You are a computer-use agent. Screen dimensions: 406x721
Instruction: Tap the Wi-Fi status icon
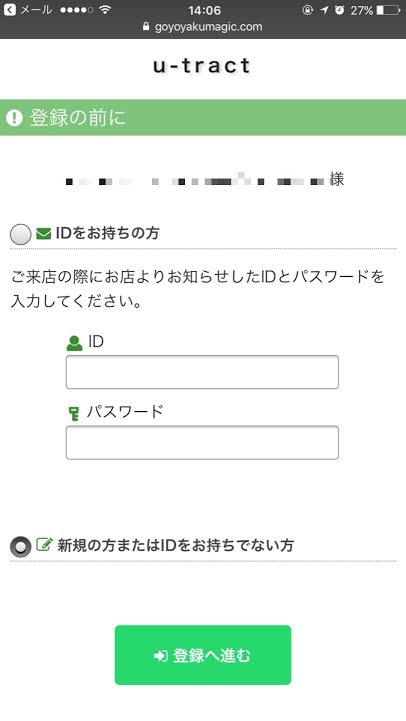click(x=105, y=10)
